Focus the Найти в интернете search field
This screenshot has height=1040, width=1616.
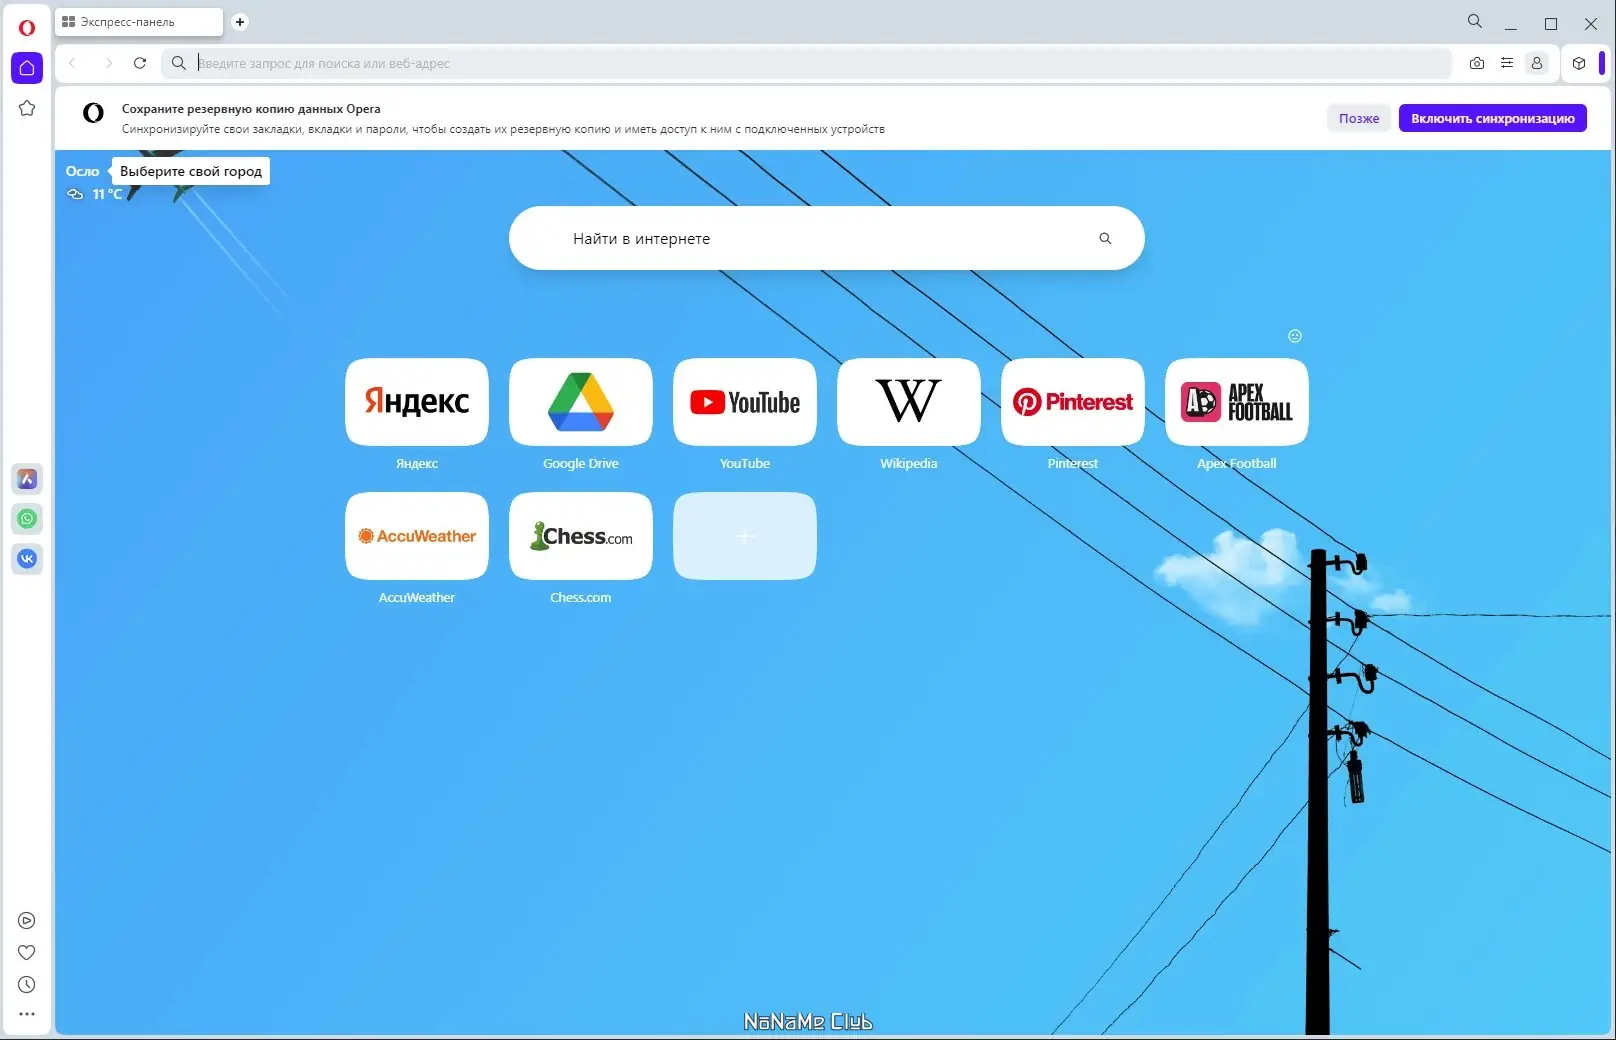coord(826,238)
